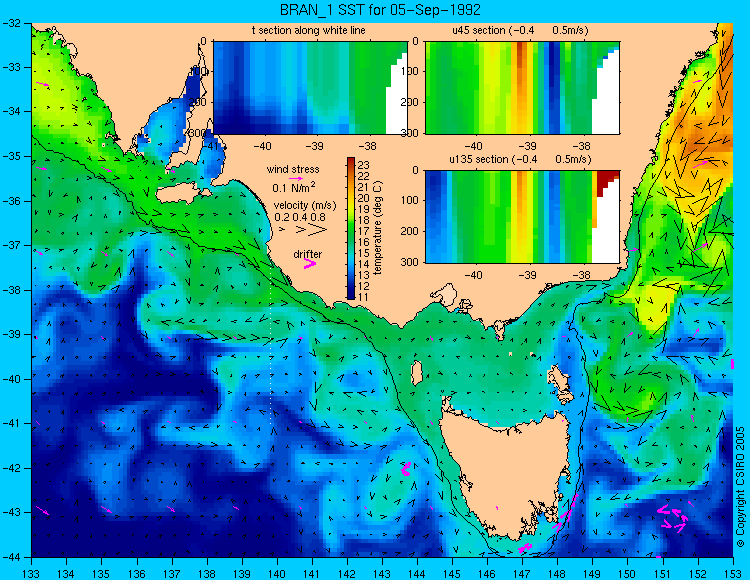Image resolution: width=750 pixels, height=580 pixels.
Task: Click main map latitude label -35
Action: coord(11,156)
